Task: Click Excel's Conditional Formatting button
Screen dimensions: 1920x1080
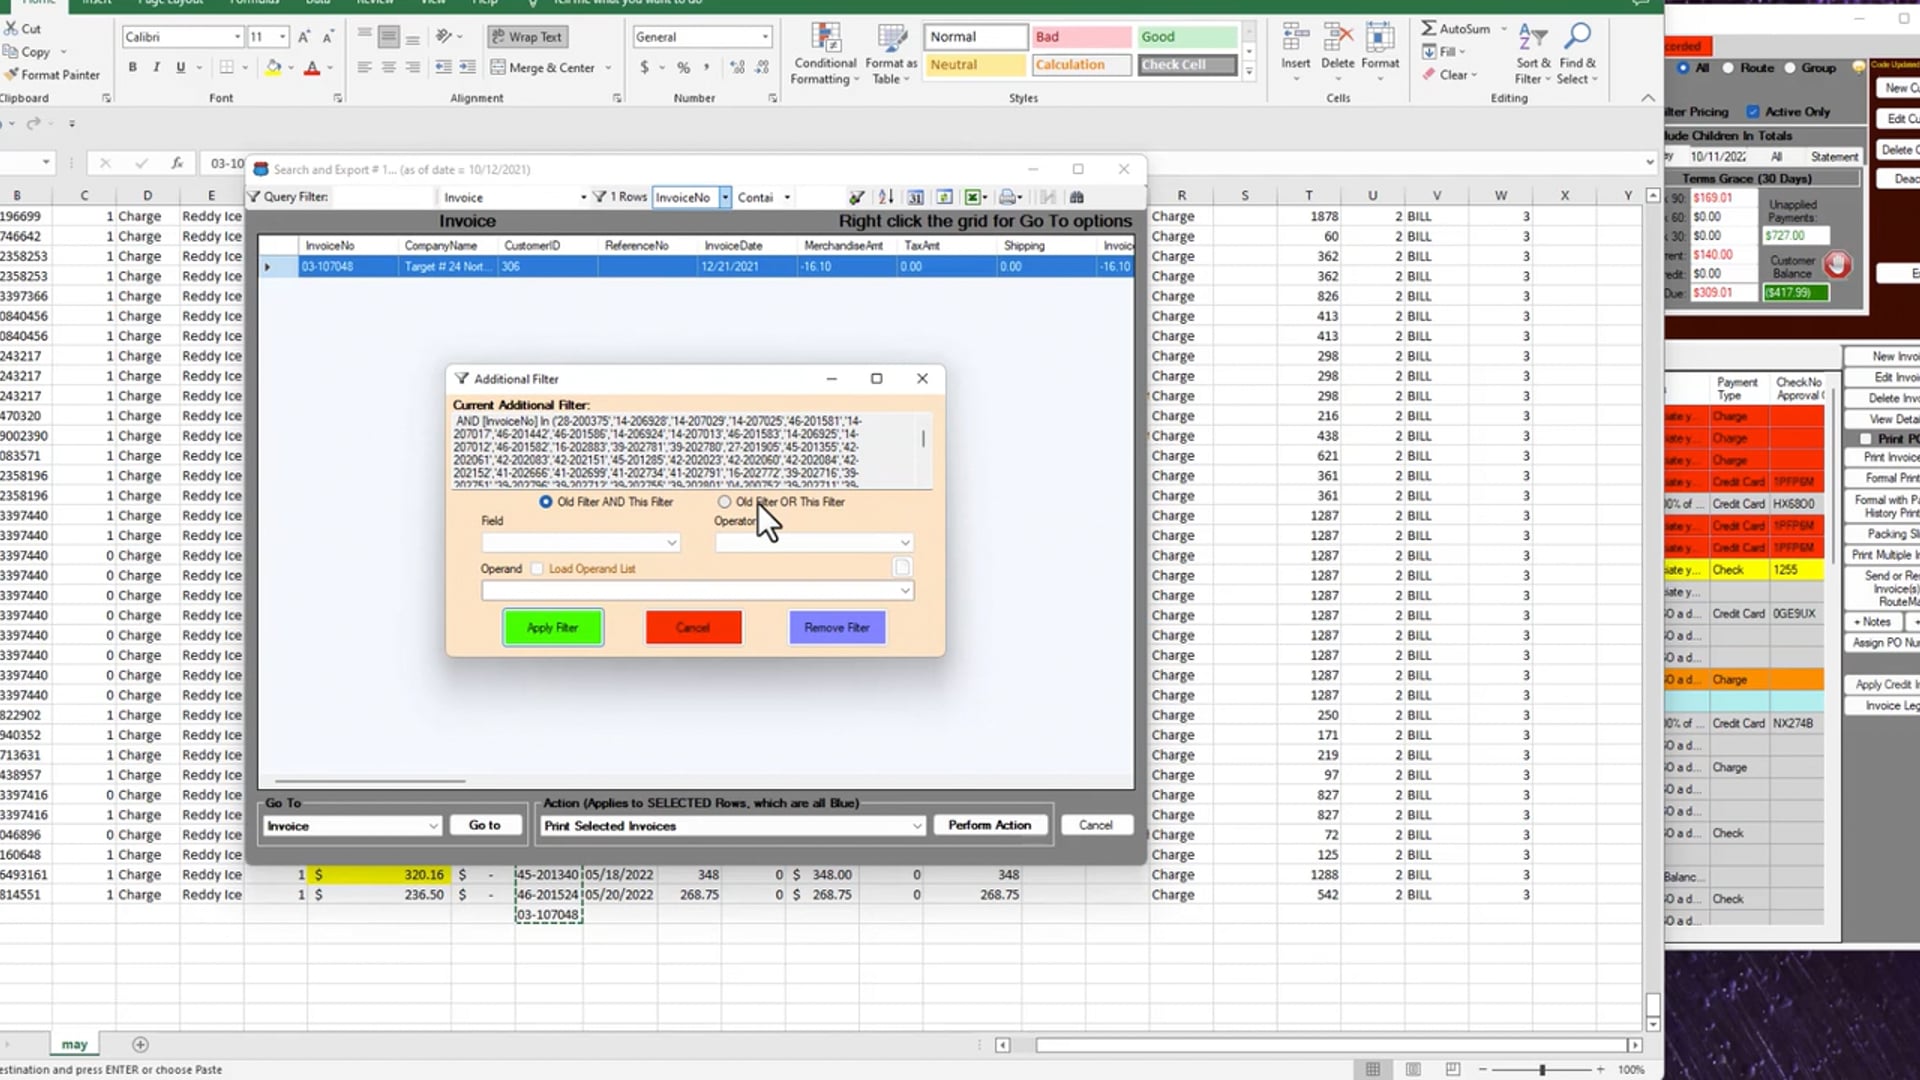Action: [825, 53]
